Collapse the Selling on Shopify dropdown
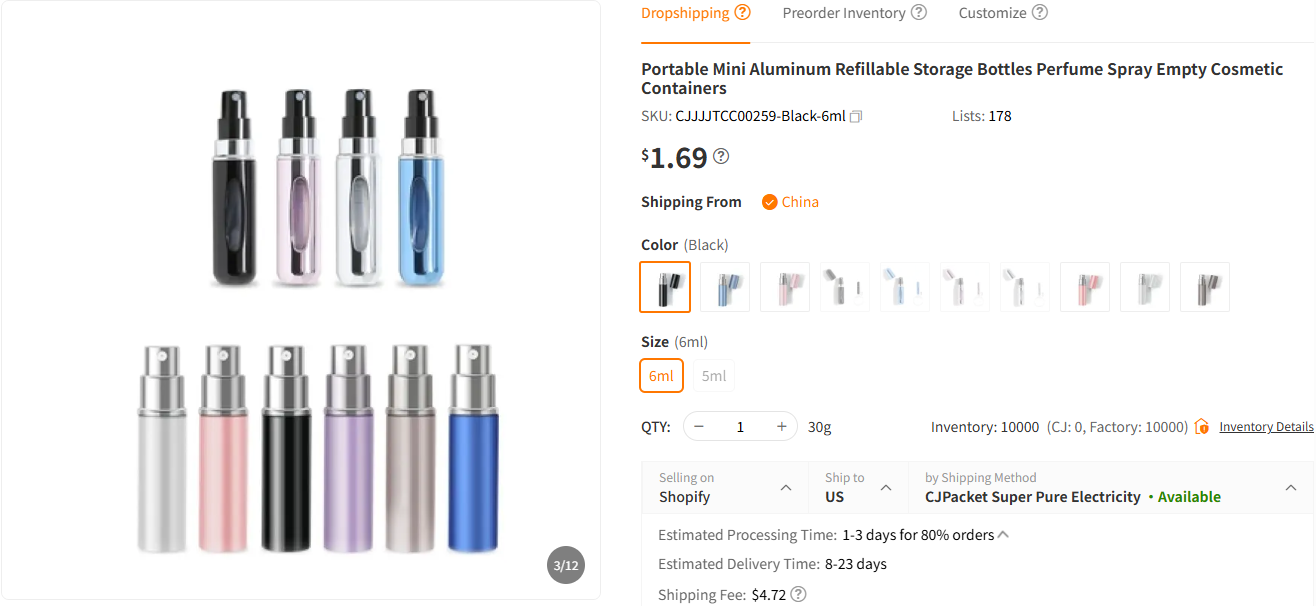 (x=786, y=487)
